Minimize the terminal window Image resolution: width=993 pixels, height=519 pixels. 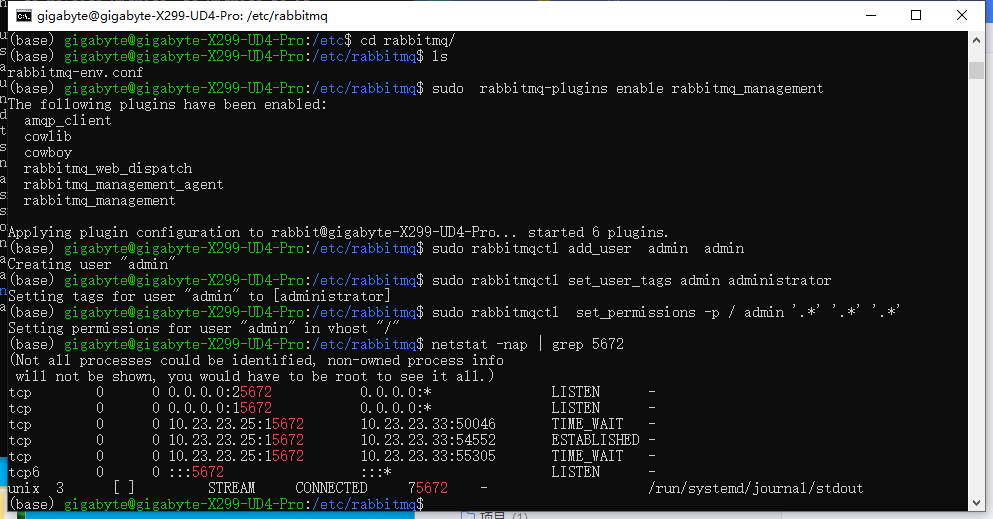point(871,15)
